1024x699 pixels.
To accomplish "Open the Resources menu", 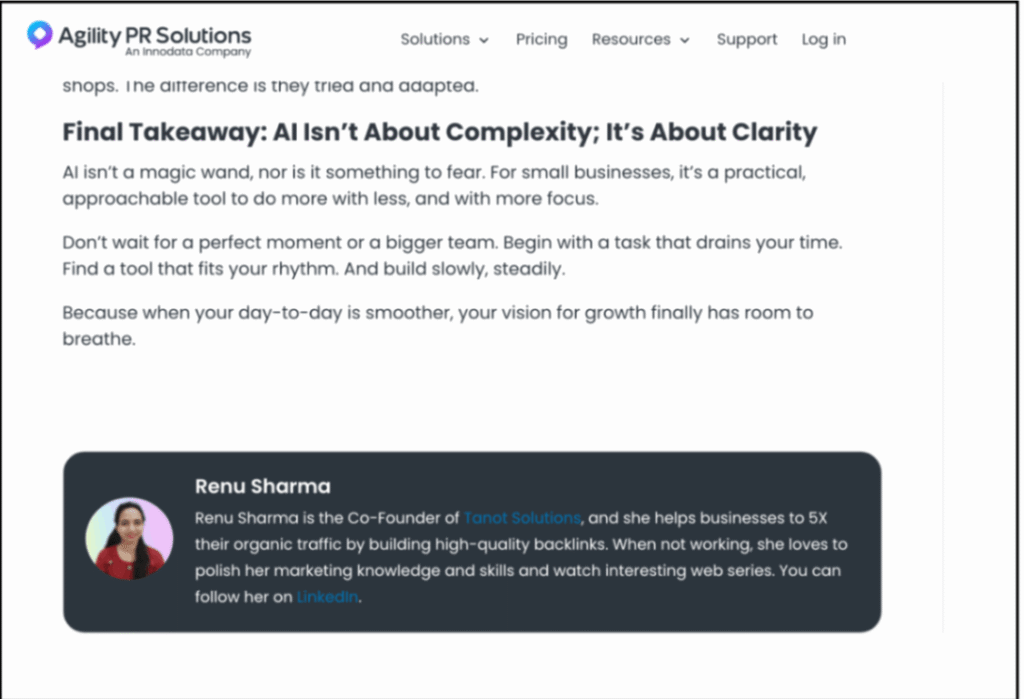I will point(629,39).
